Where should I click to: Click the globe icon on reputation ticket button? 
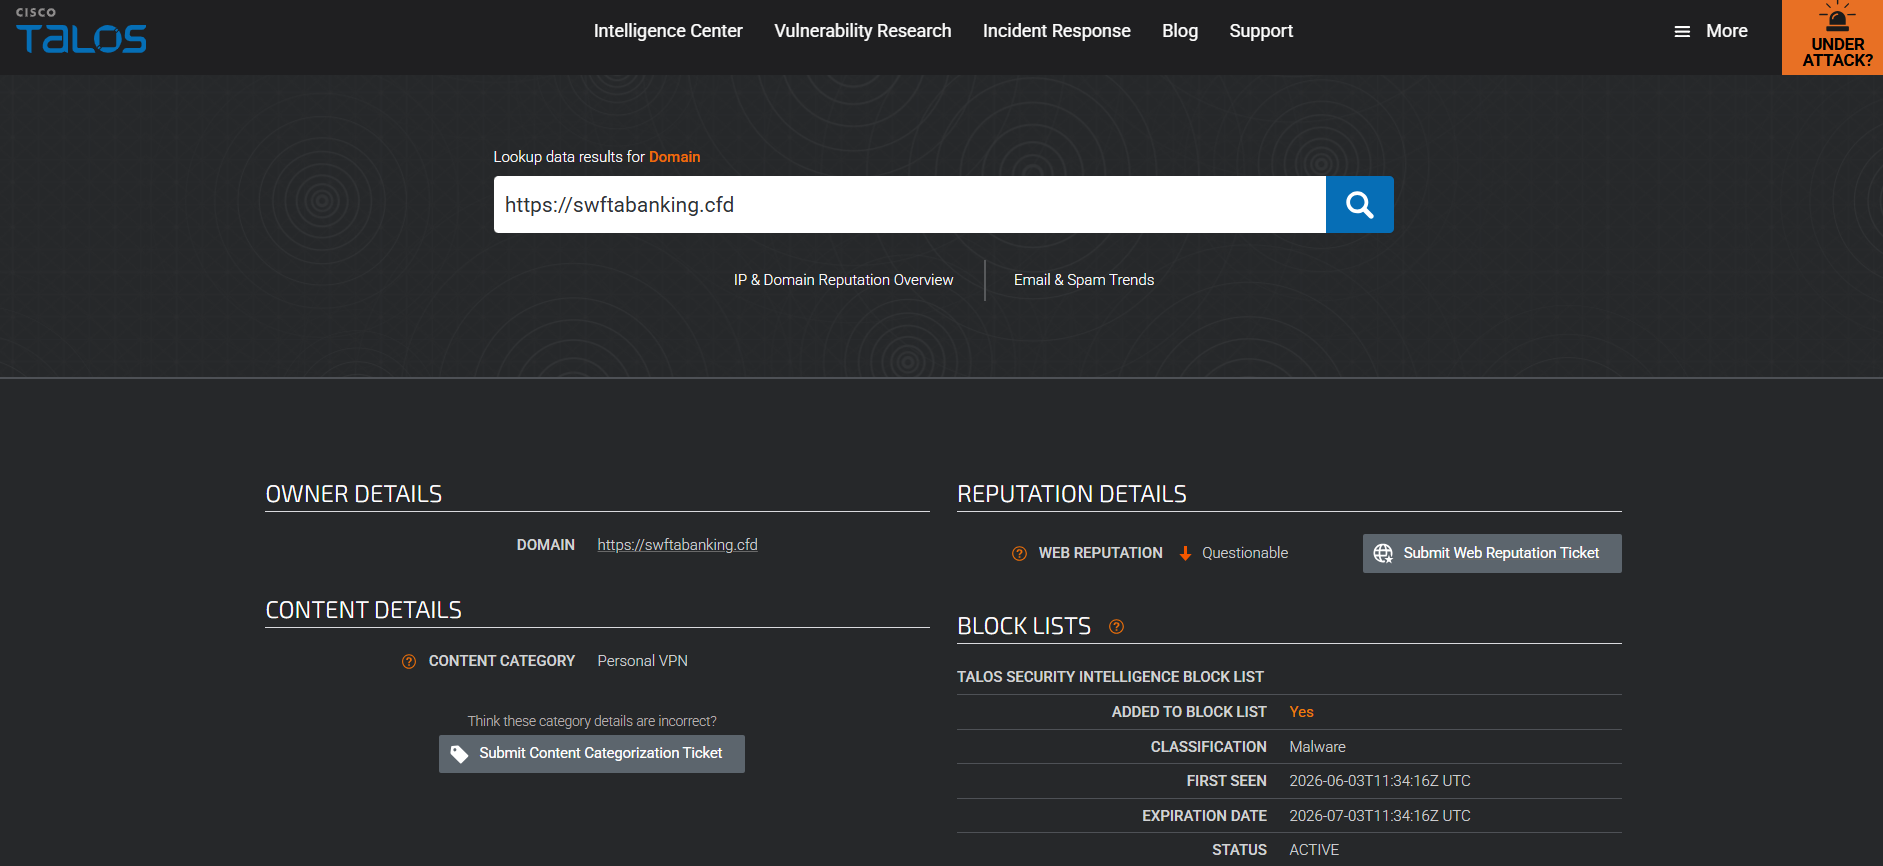pos(1383,554)
